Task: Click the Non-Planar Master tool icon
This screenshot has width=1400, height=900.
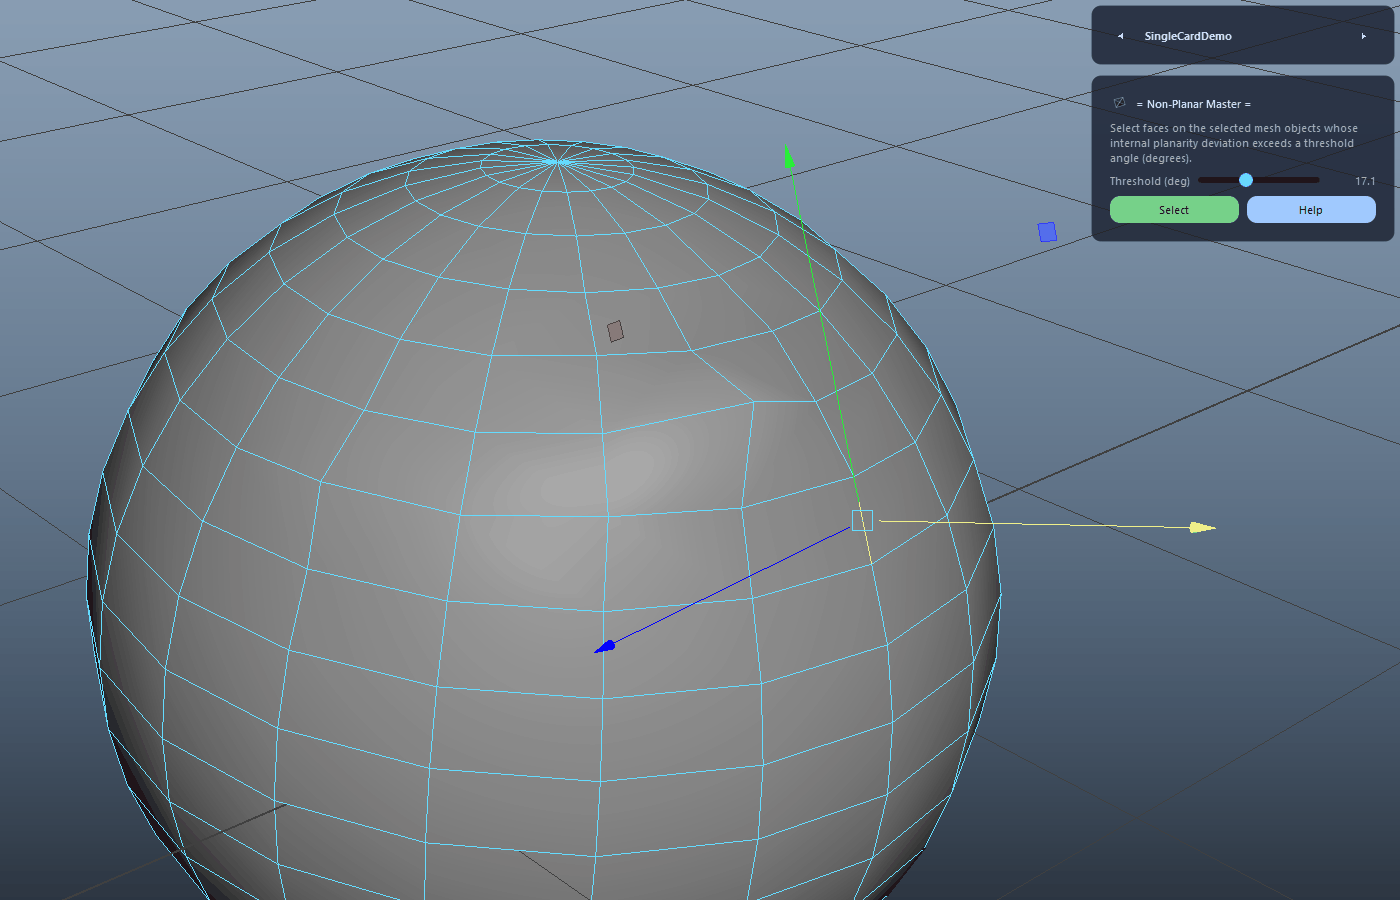Action: tap(1119, 103)
